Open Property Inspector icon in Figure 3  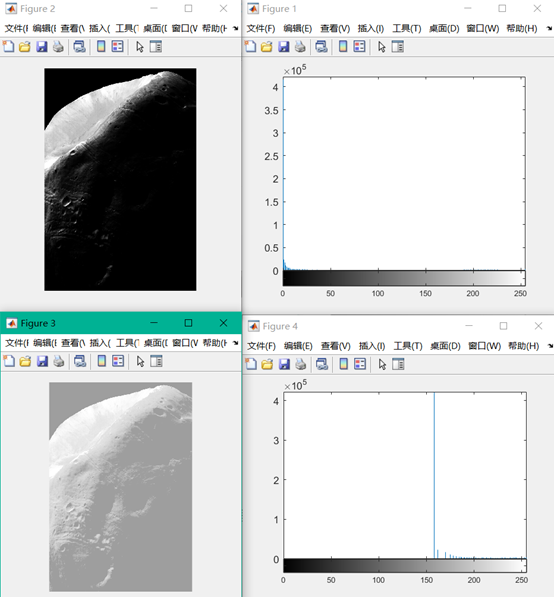pos(156,361)
